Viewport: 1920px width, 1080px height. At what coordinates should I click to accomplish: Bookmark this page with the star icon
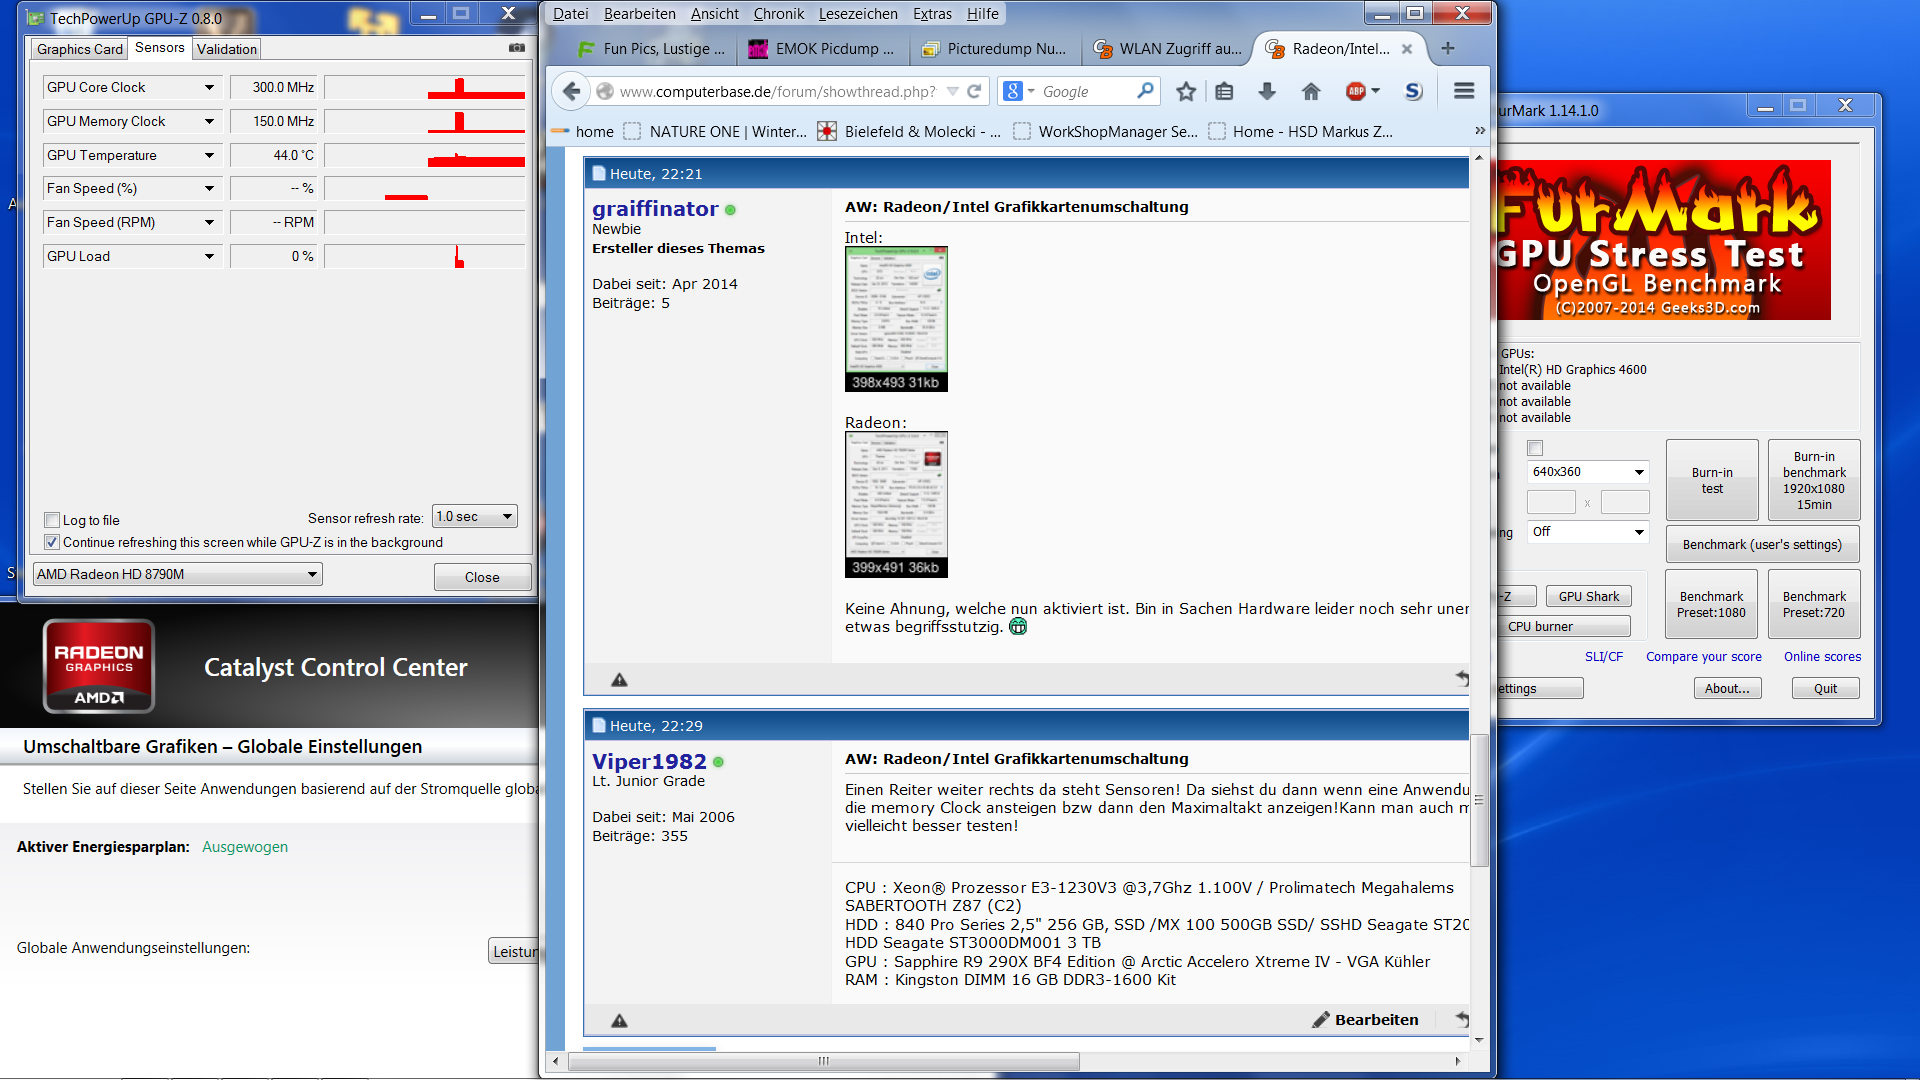1186,91
